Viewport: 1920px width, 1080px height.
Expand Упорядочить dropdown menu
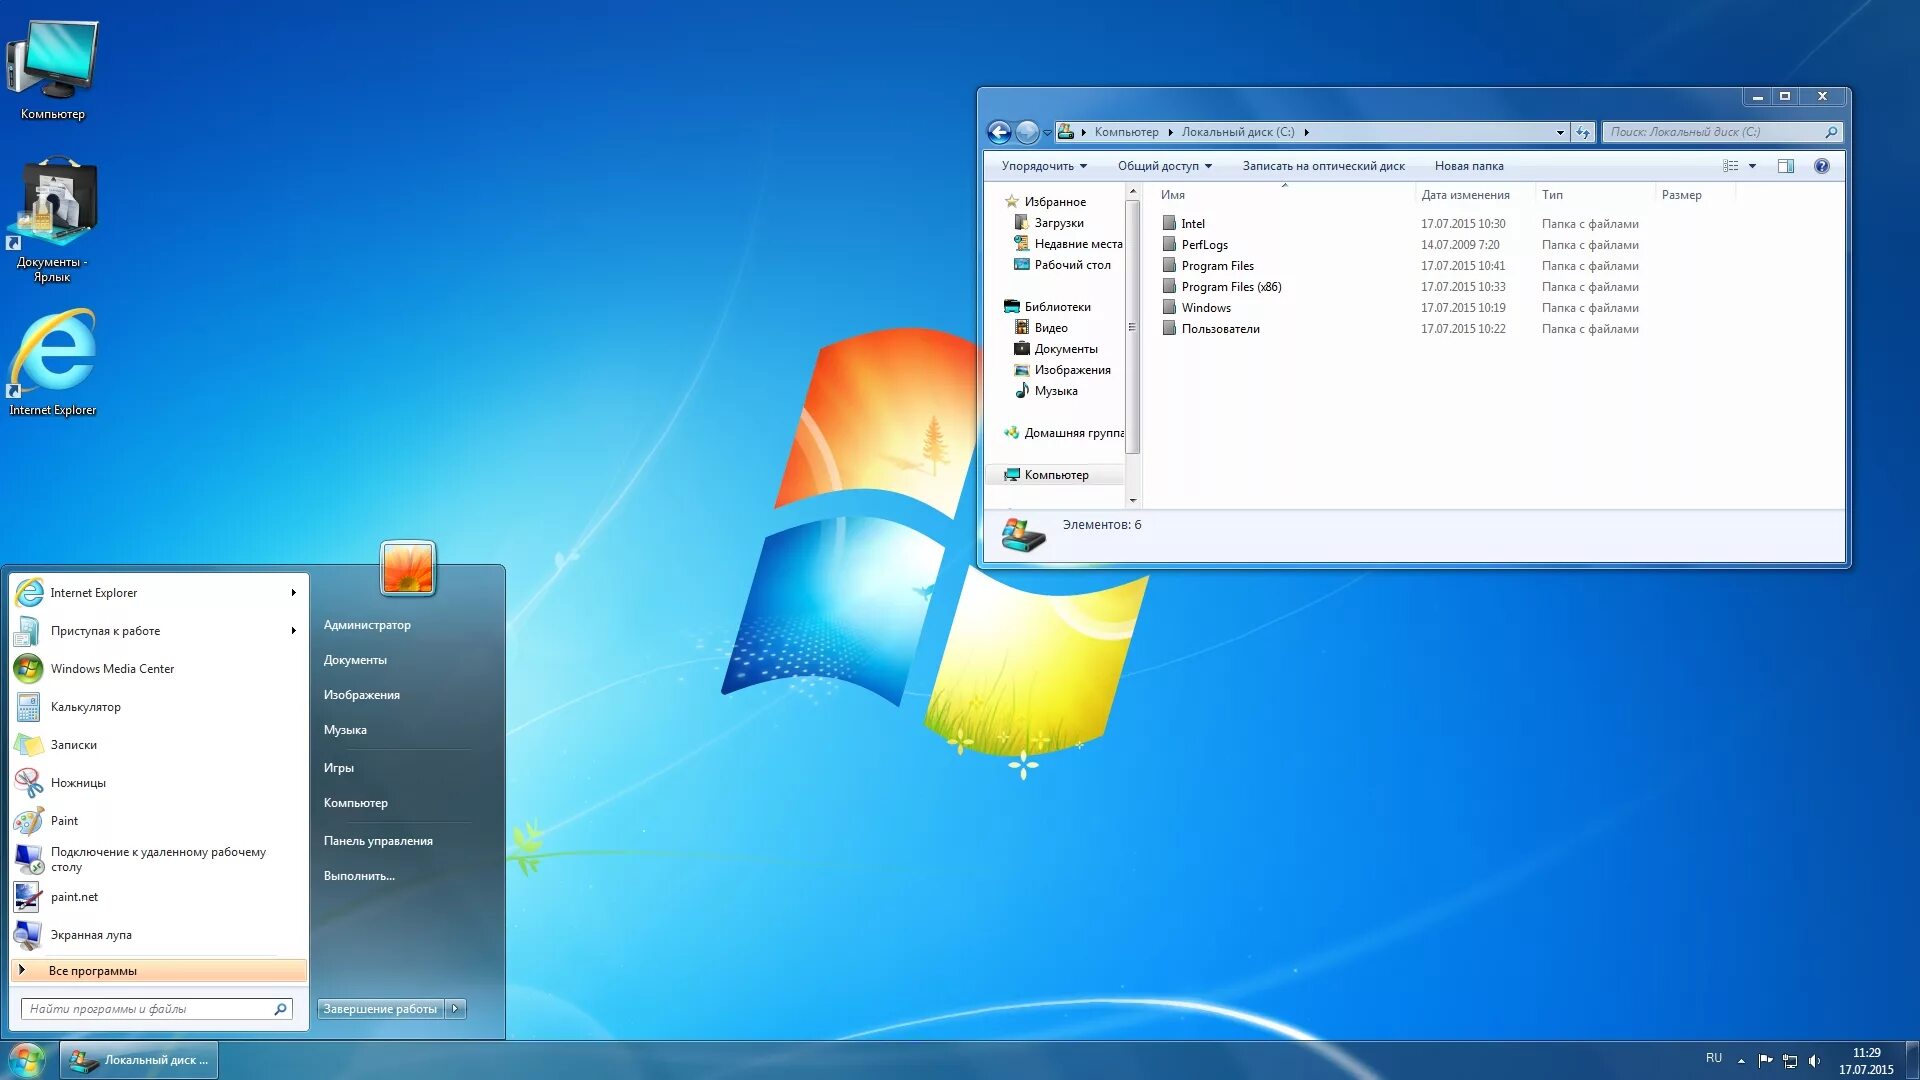coord(1043,166)
